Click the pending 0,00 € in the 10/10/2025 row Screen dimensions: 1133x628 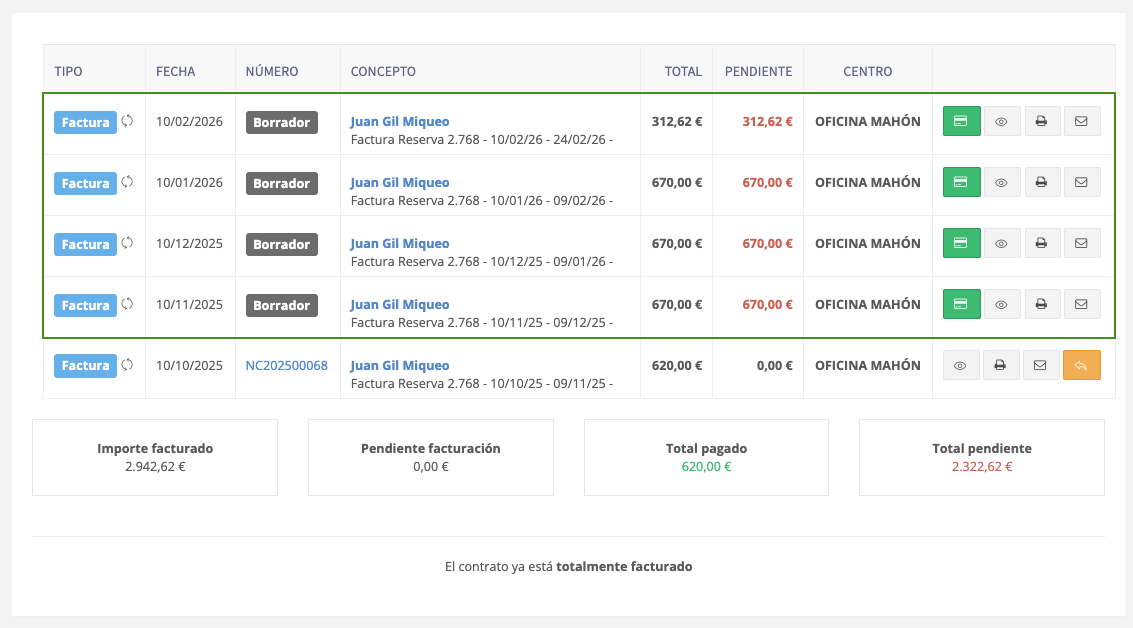(x=774, y=366)
